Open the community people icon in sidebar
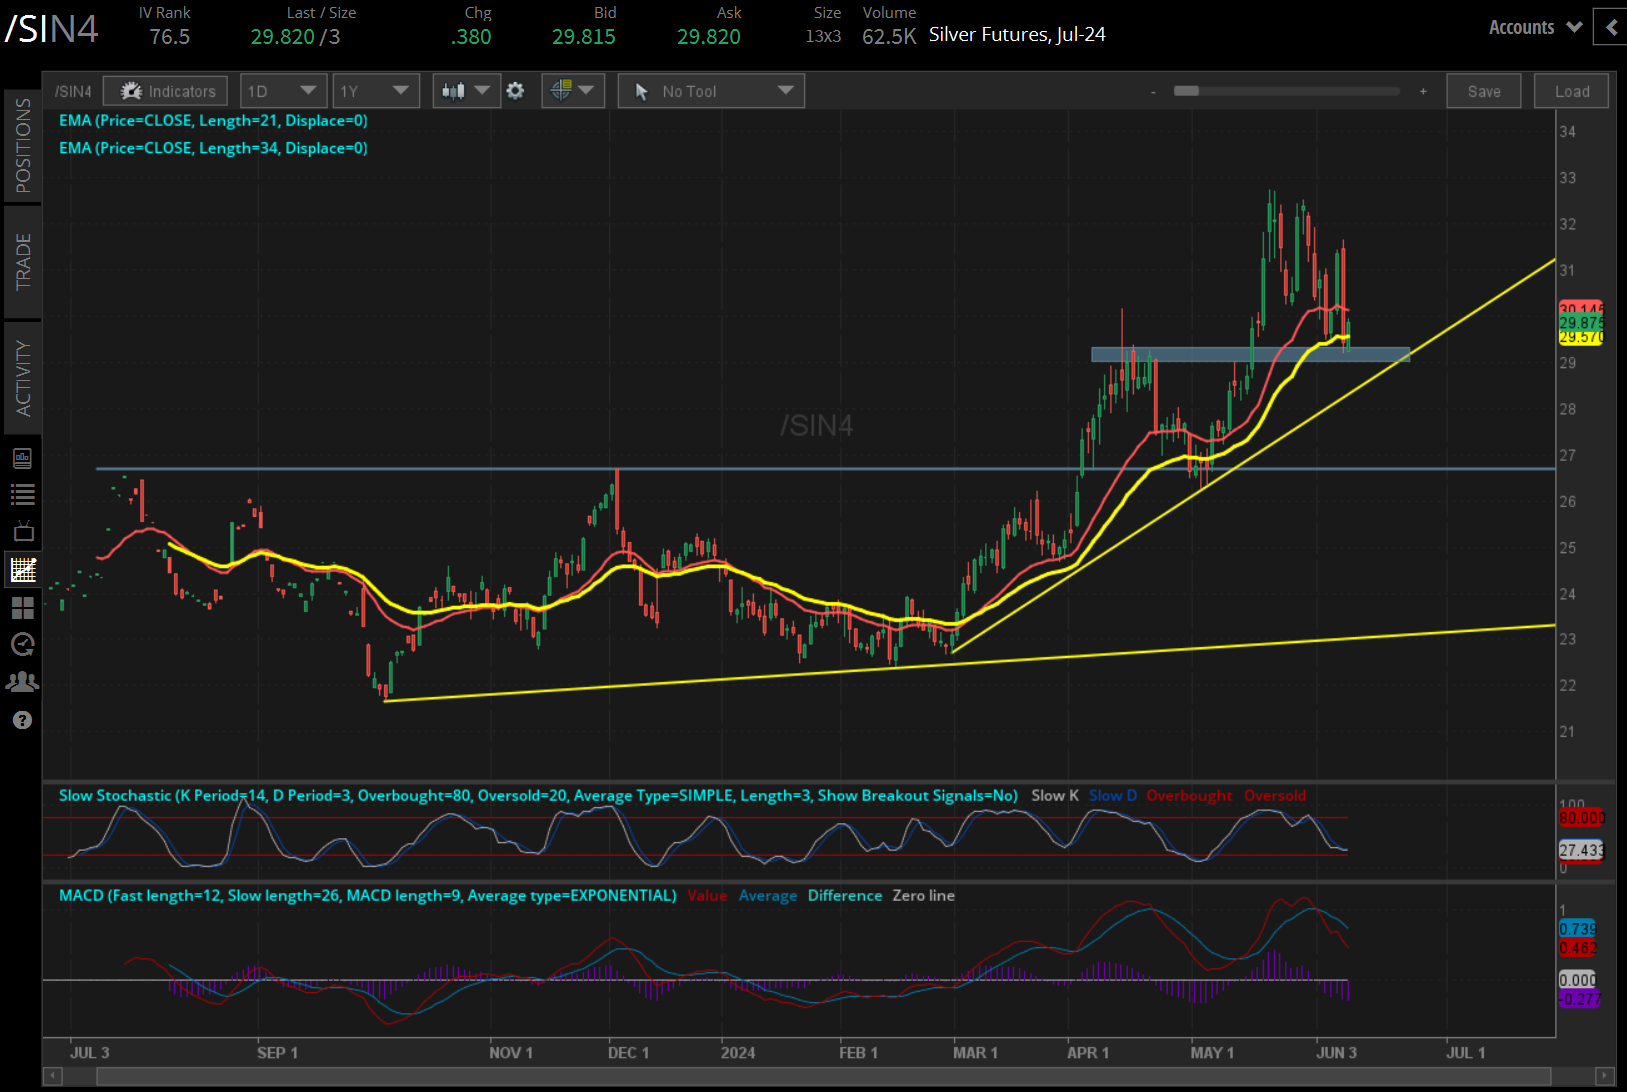 tap(22, 682)
